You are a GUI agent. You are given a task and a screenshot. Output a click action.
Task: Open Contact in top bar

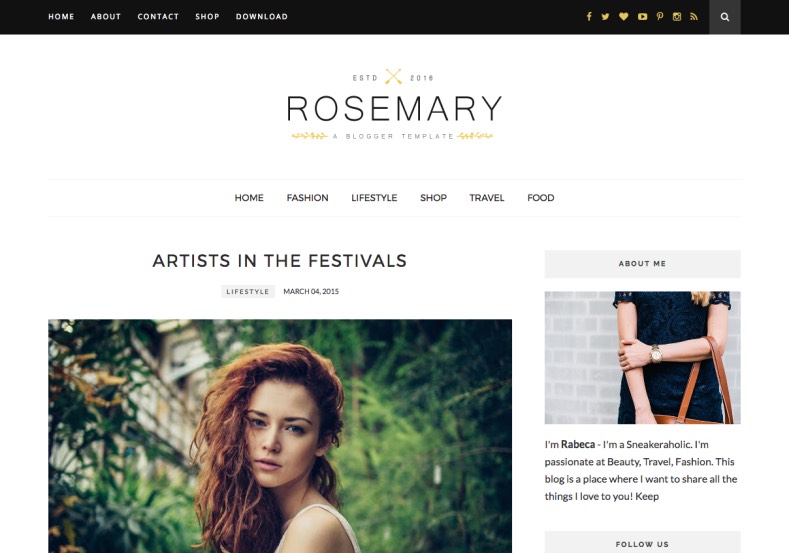[158, 17]
